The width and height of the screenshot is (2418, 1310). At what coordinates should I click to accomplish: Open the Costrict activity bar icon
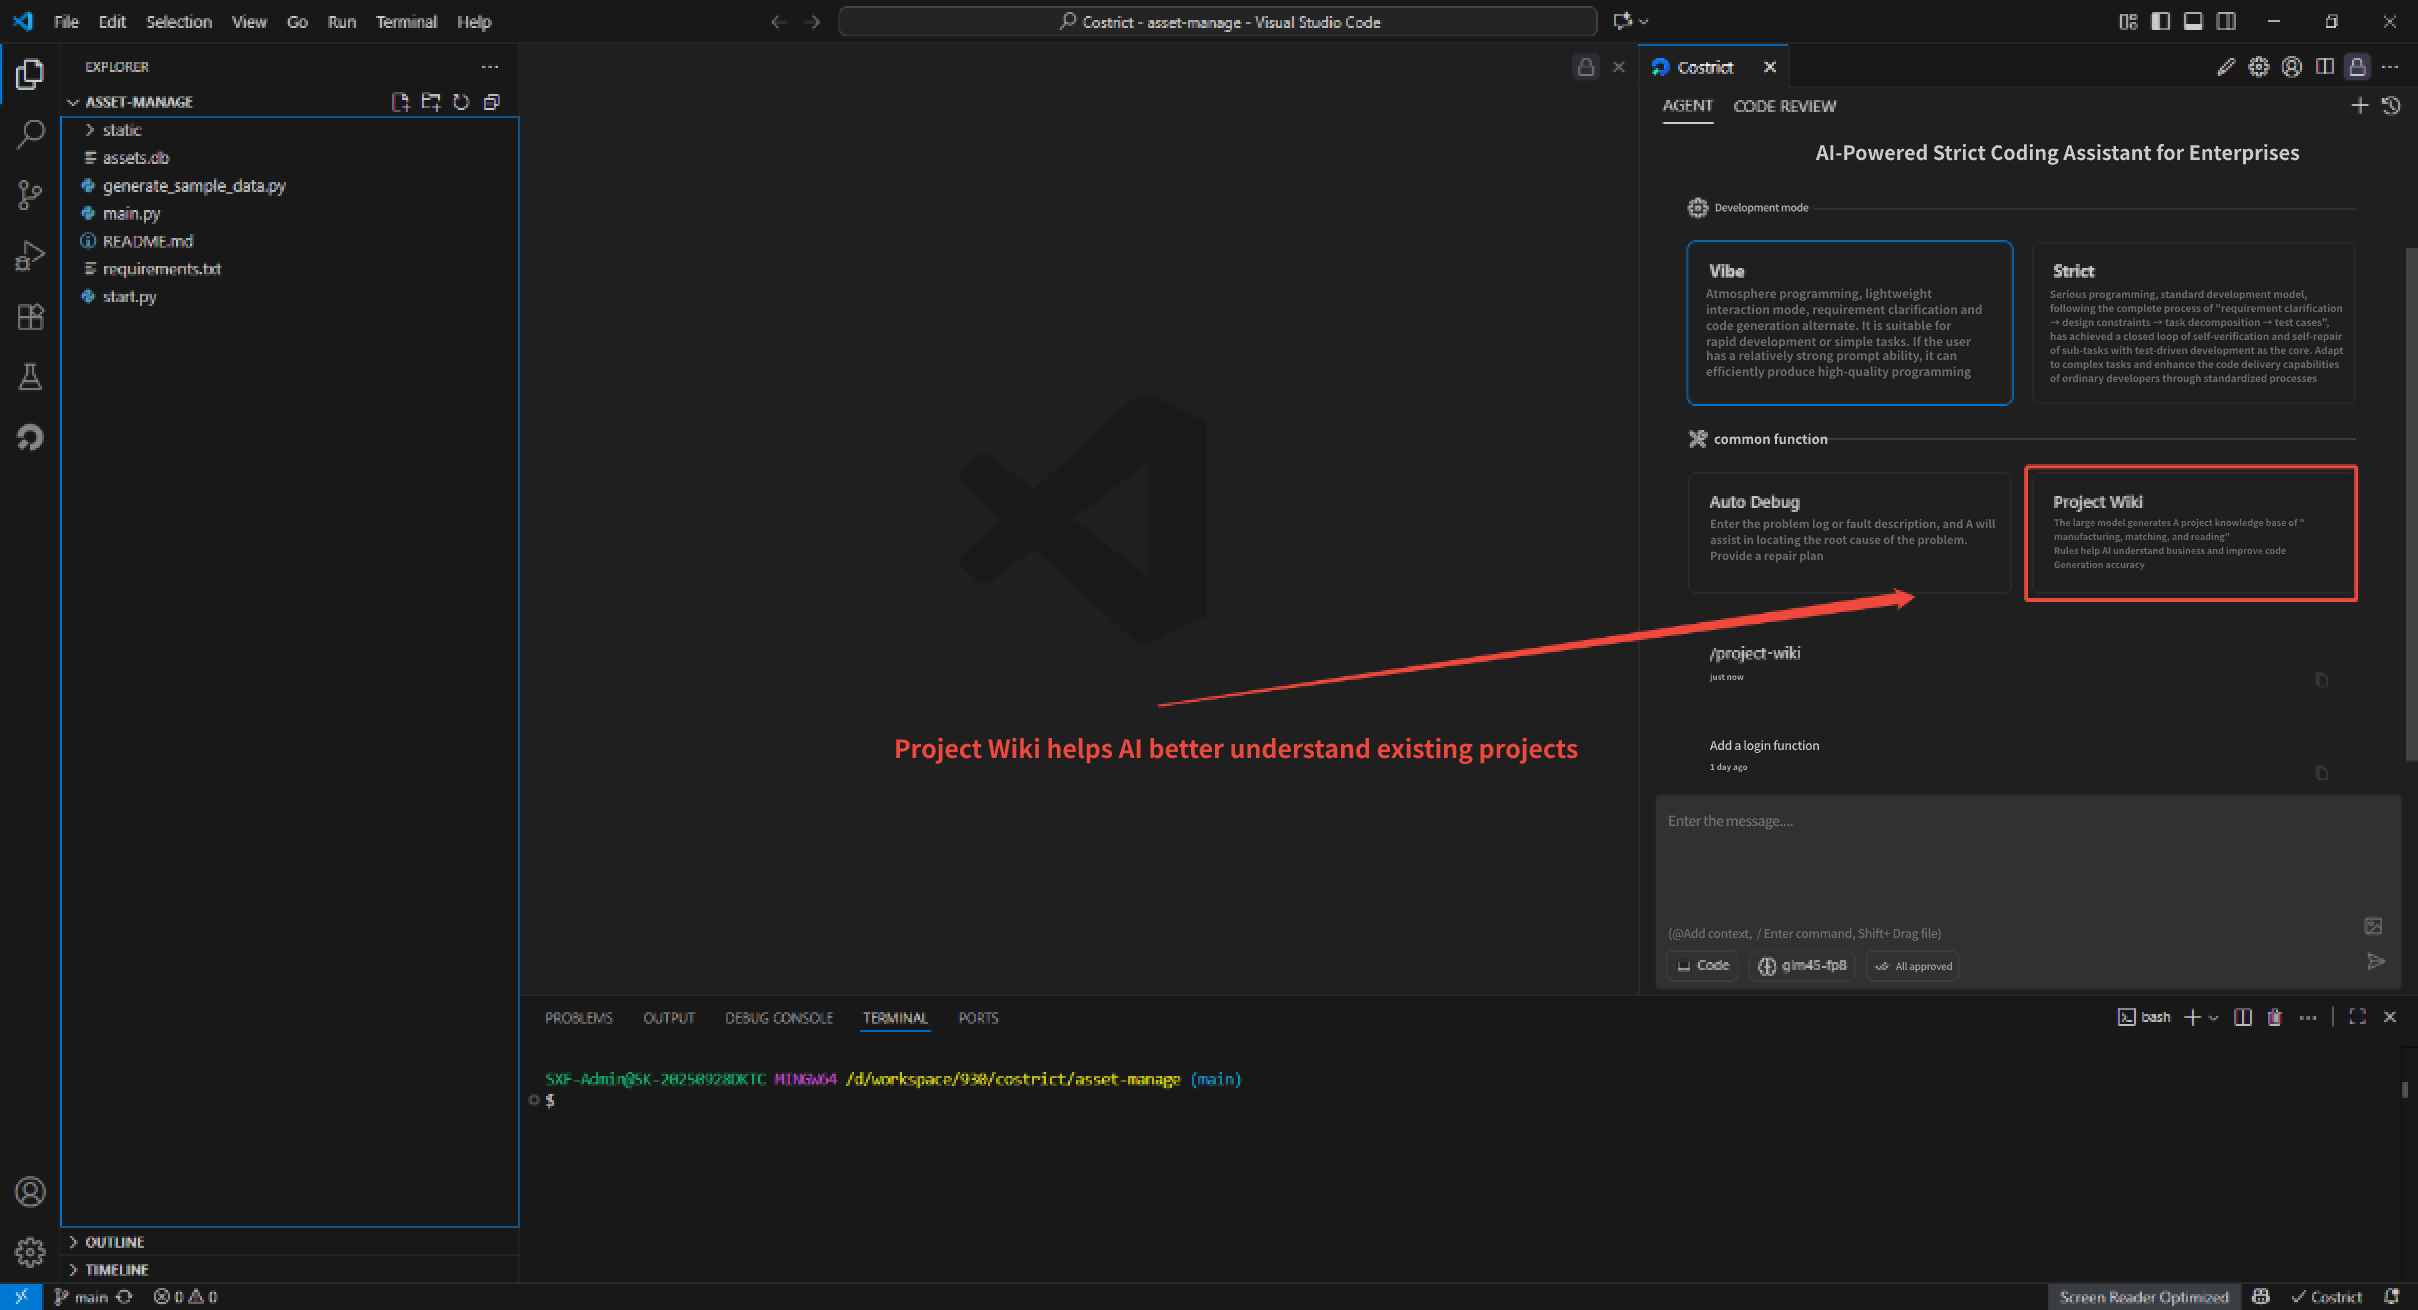pyautogui.click(x=30, y=438)
